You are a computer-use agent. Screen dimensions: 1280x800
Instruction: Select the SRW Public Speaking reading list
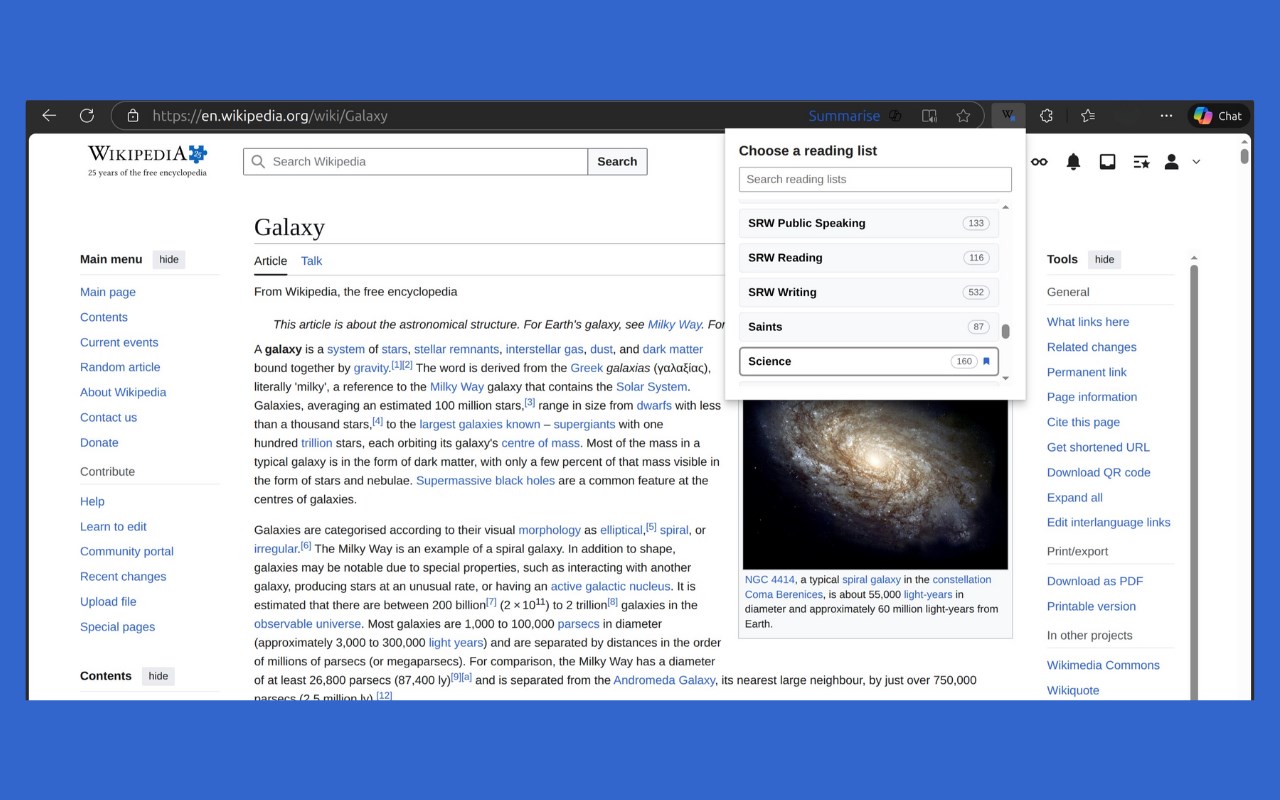[x=868, y=223]
